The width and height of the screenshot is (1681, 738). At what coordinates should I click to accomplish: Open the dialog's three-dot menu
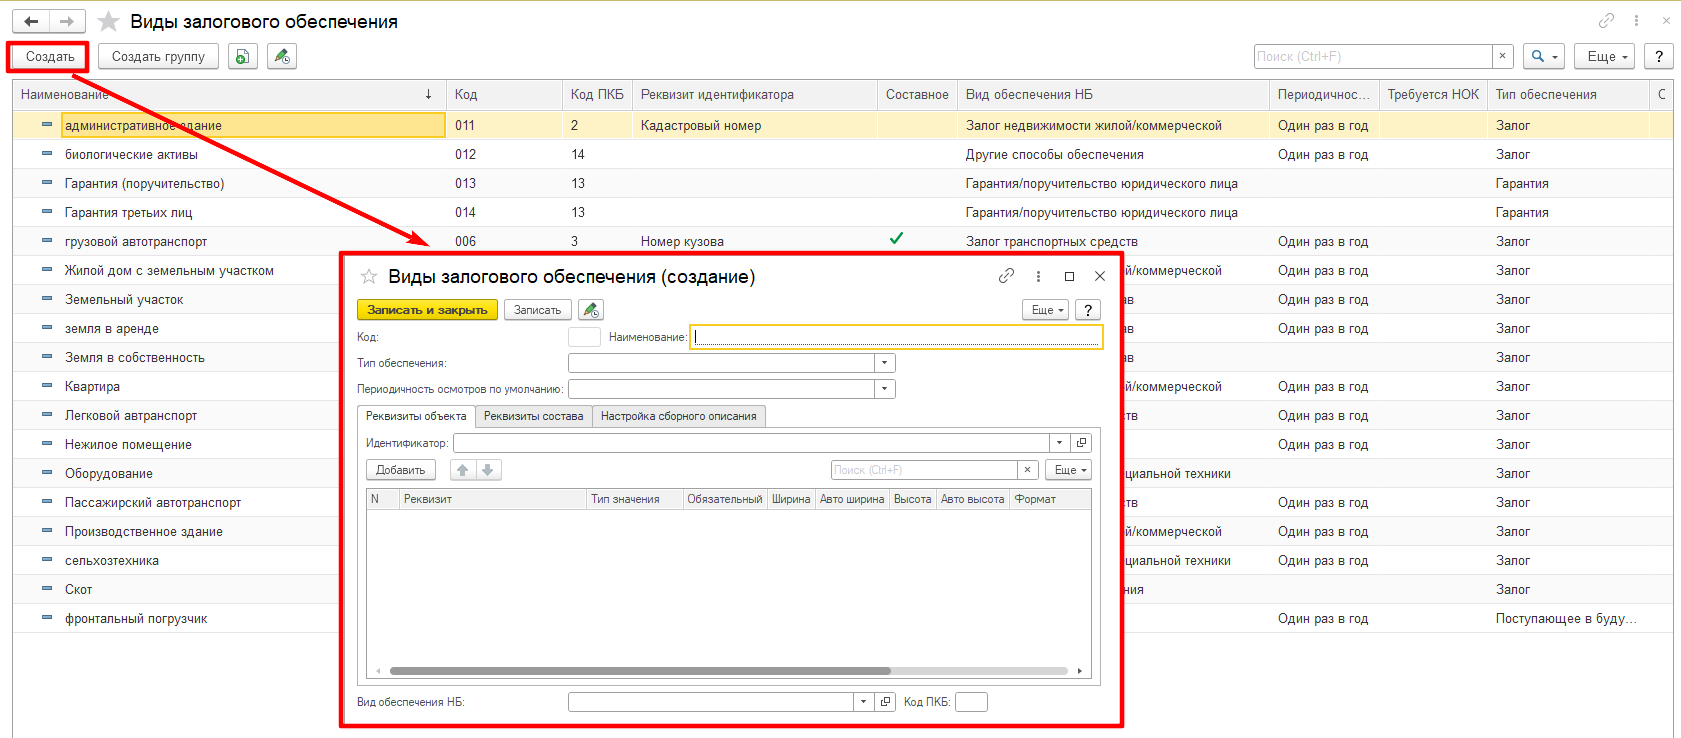pos(1038,276)
